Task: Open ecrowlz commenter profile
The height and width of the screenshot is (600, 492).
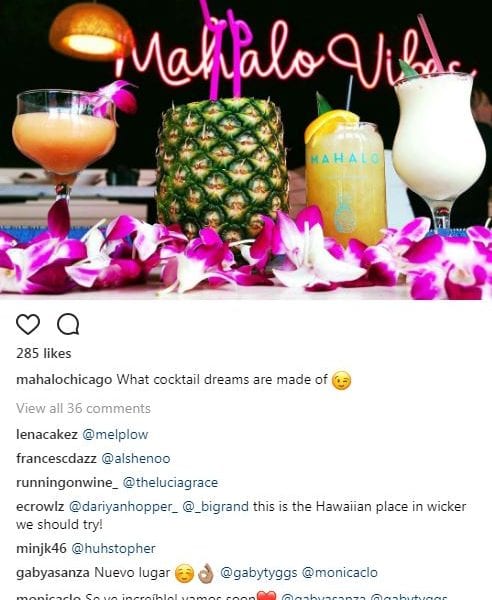Action: (40, 507)
